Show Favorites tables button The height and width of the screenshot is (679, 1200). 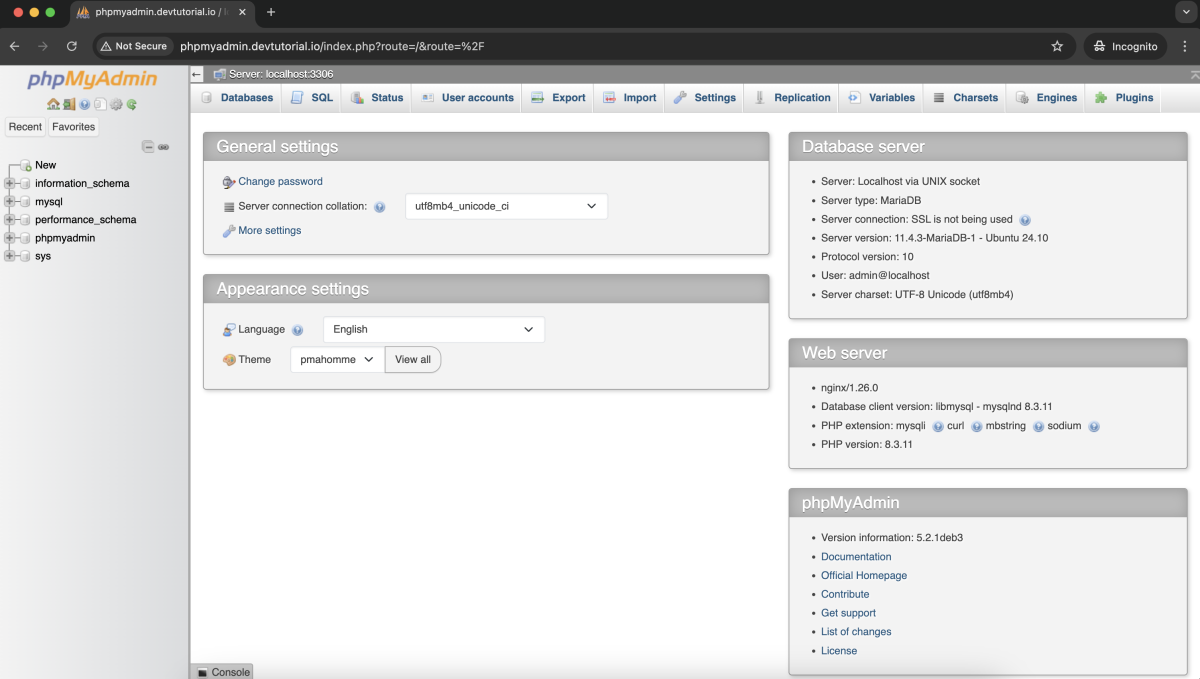tap(74, 127)
